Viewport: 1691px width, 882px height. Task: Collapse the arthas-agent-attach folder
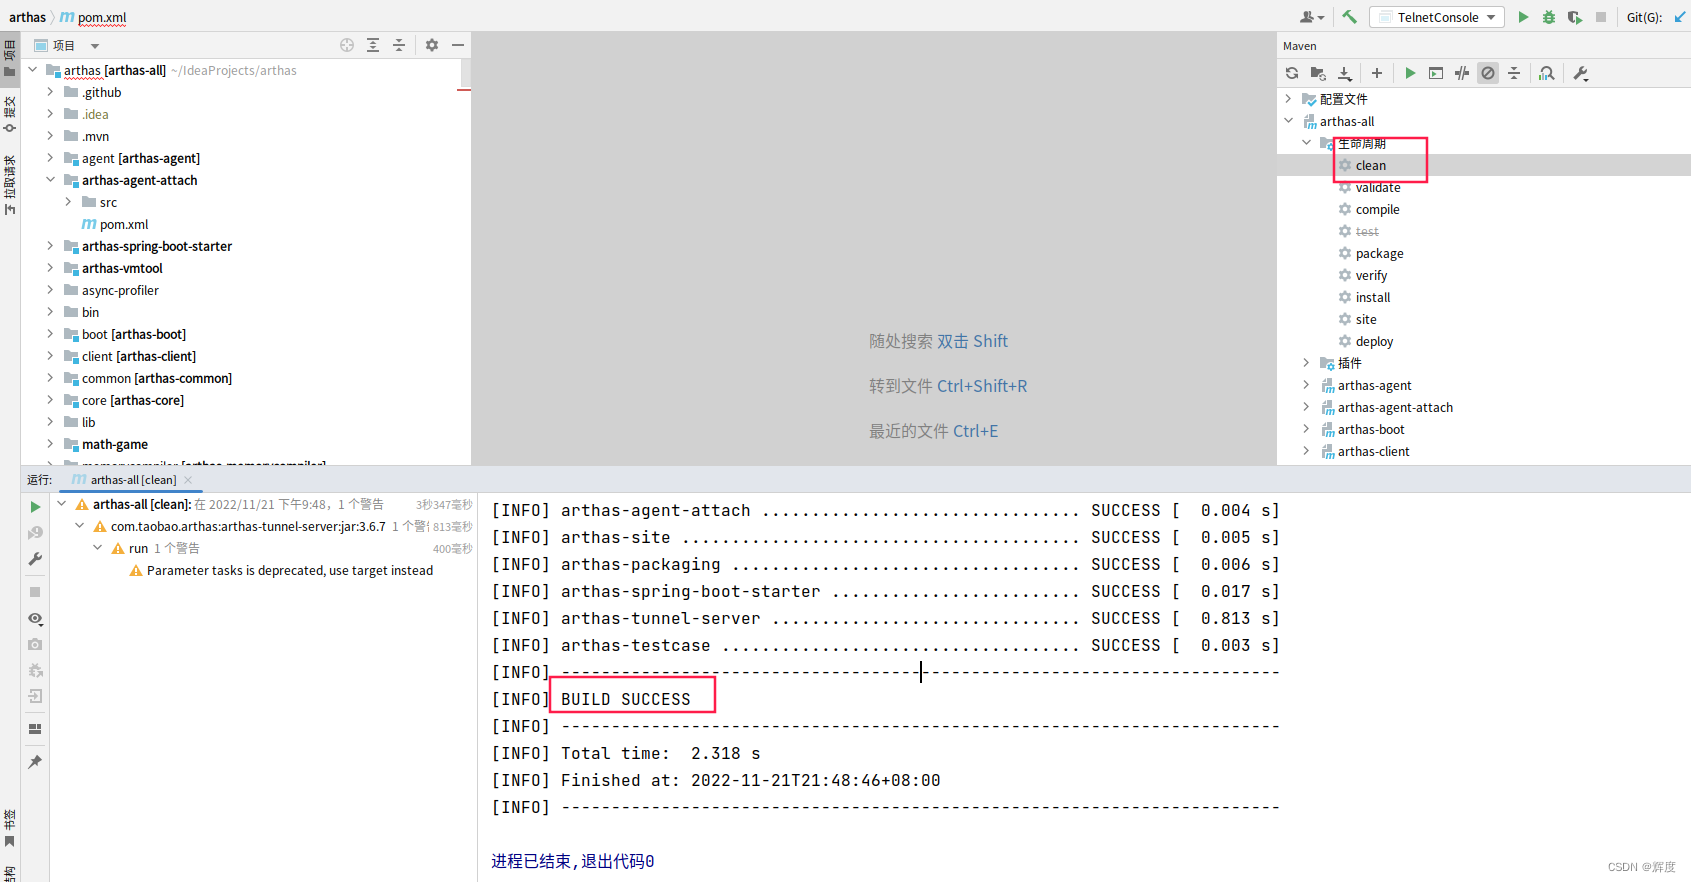50,180
